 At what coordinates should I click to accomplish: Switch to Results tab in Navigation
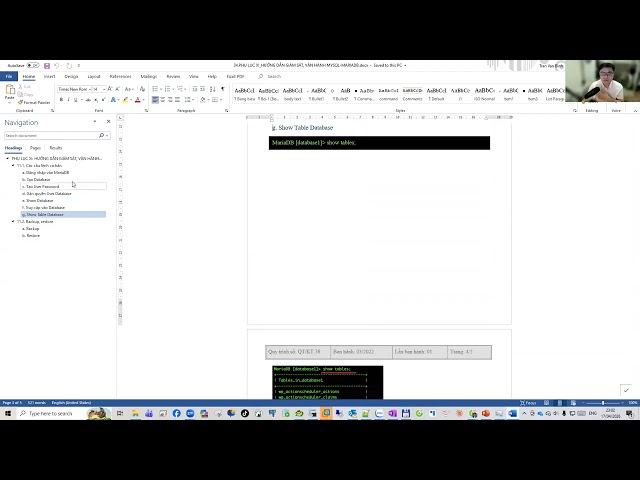56,148
